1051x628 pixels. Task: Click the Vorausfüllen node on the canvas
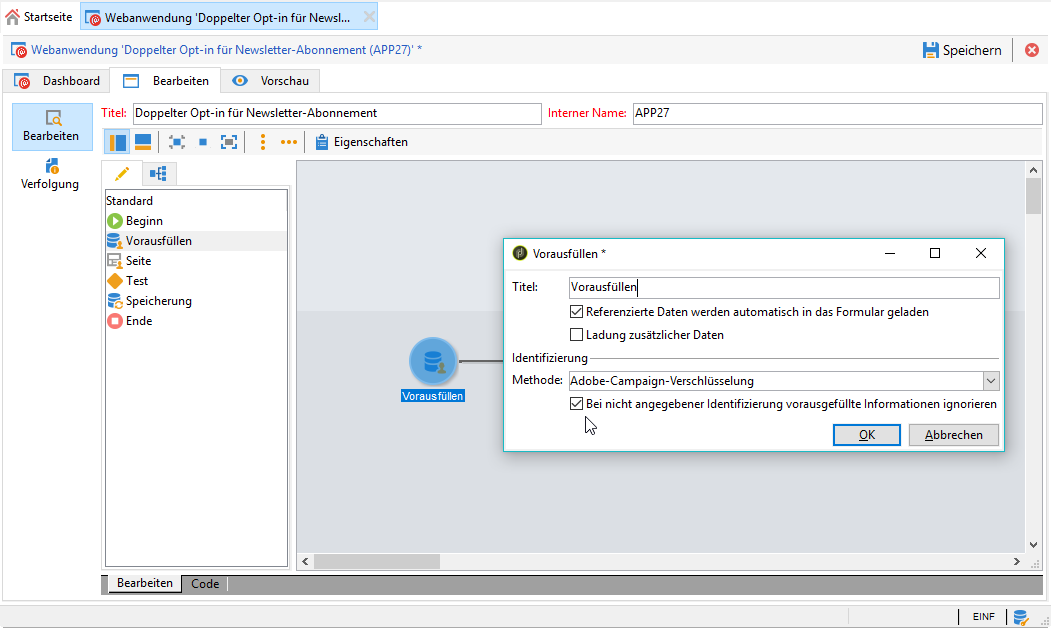(433, 361)
